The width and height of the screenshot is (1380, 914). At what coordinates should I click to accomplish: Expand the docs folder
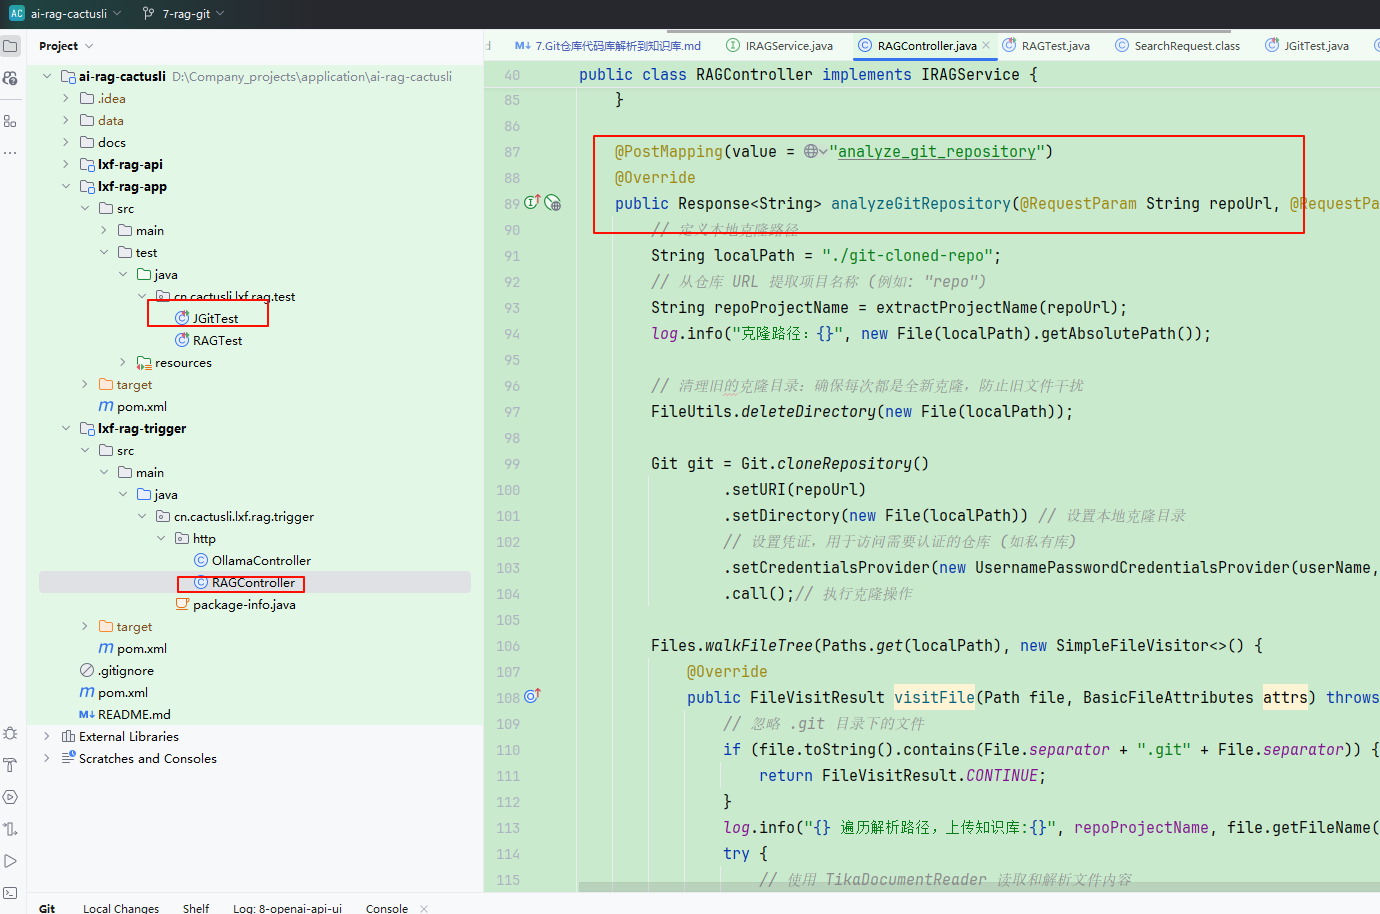pyautogui.click(x=66, y=142)
